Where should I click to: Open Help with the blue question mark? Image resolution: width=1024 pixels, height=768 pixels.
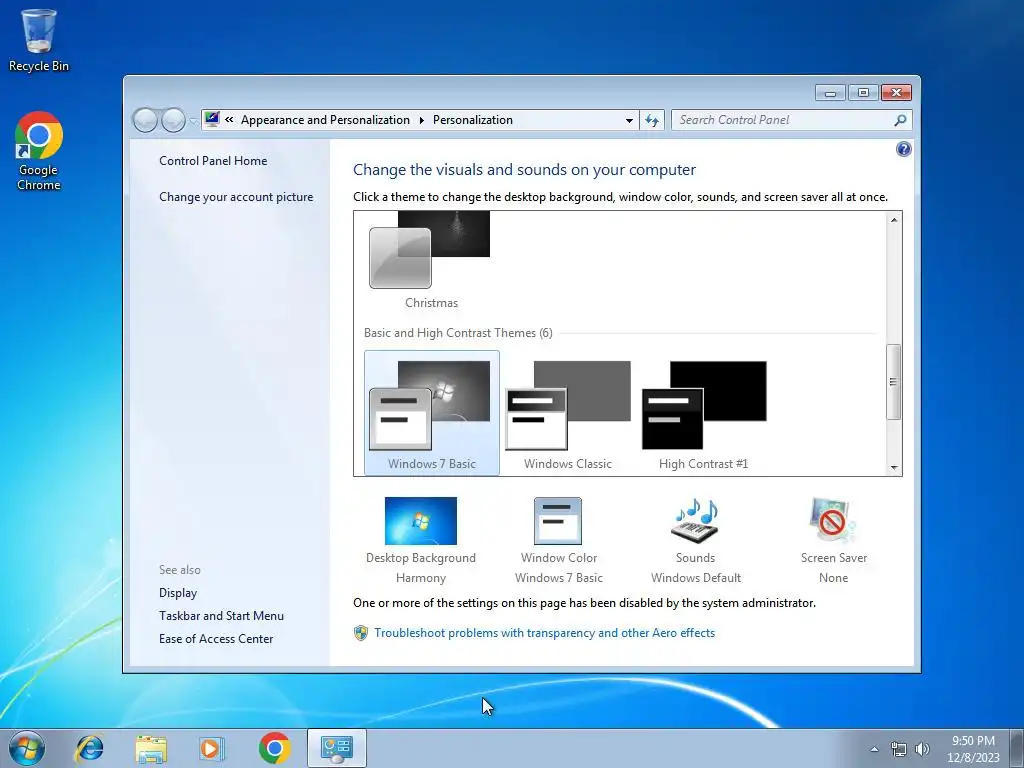click(903, 149)
